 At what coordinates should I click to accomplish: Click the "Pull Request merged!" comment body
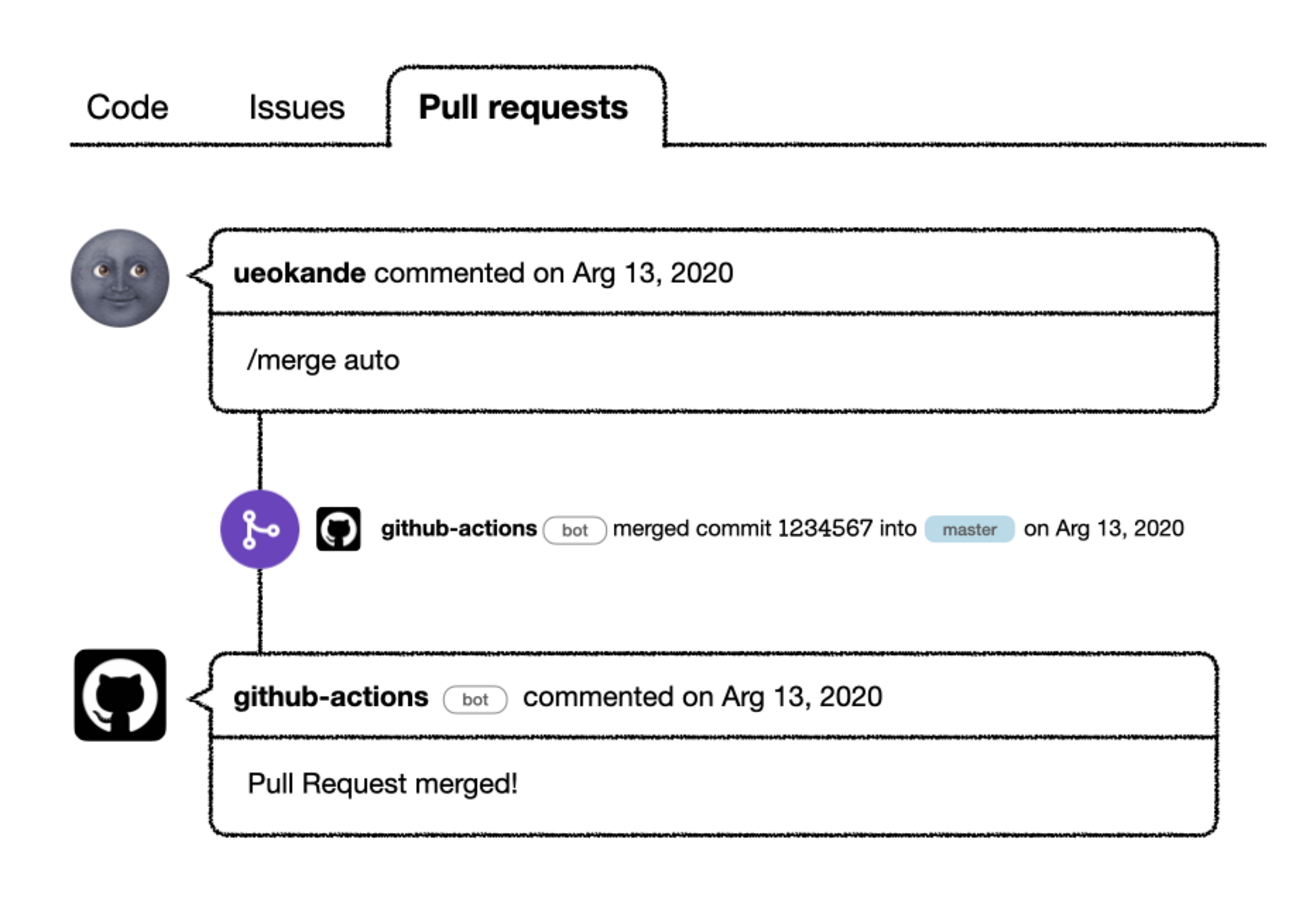click(x=383, y=783)
